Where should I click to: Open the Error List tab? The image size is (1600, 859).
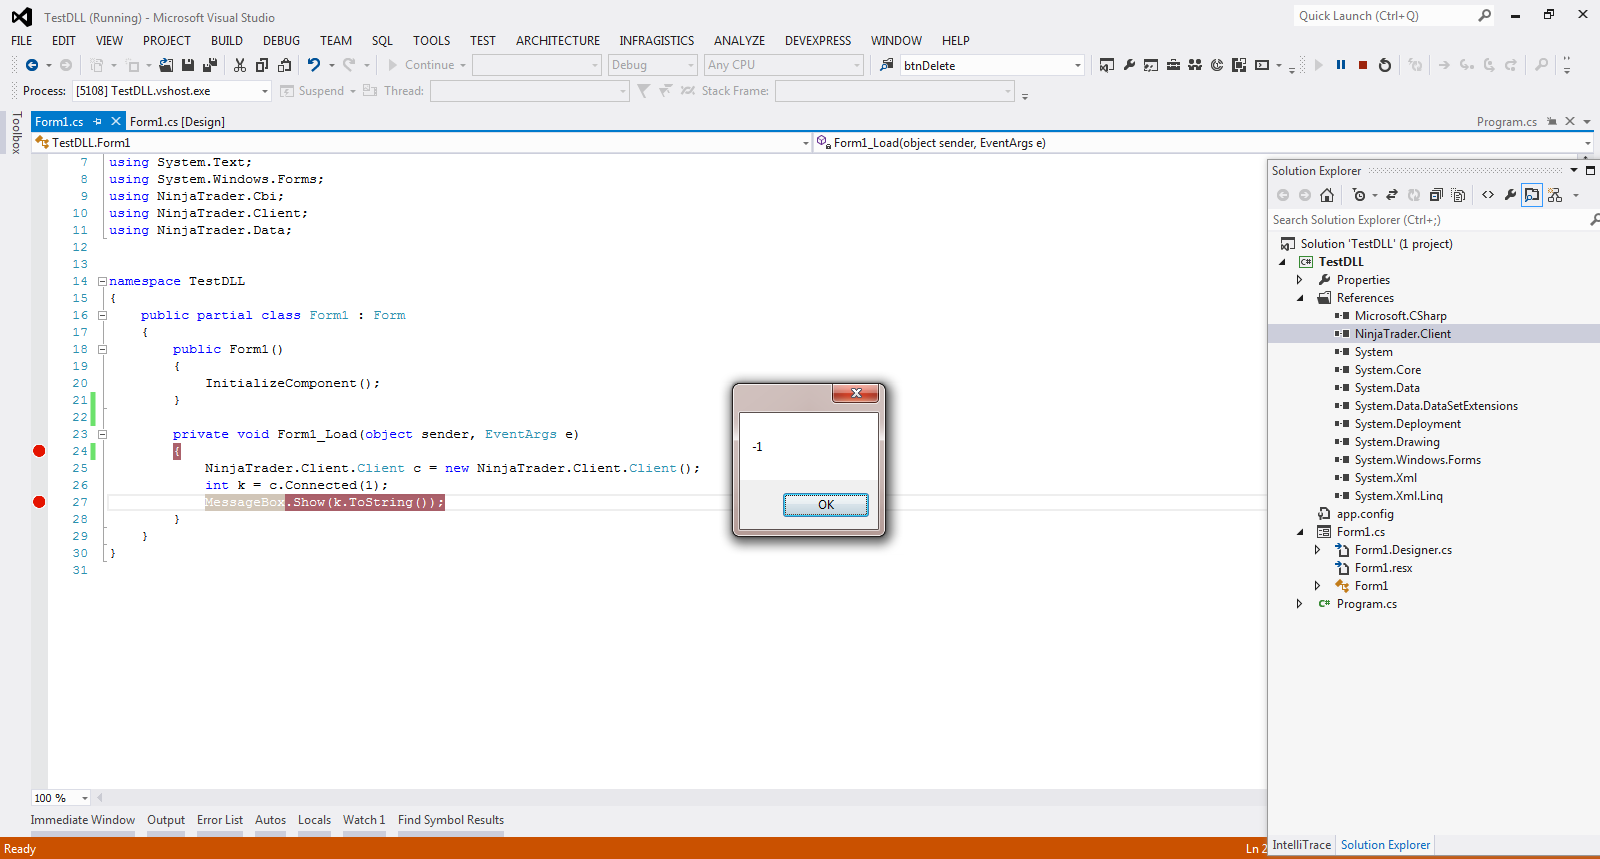click(220, 820)
